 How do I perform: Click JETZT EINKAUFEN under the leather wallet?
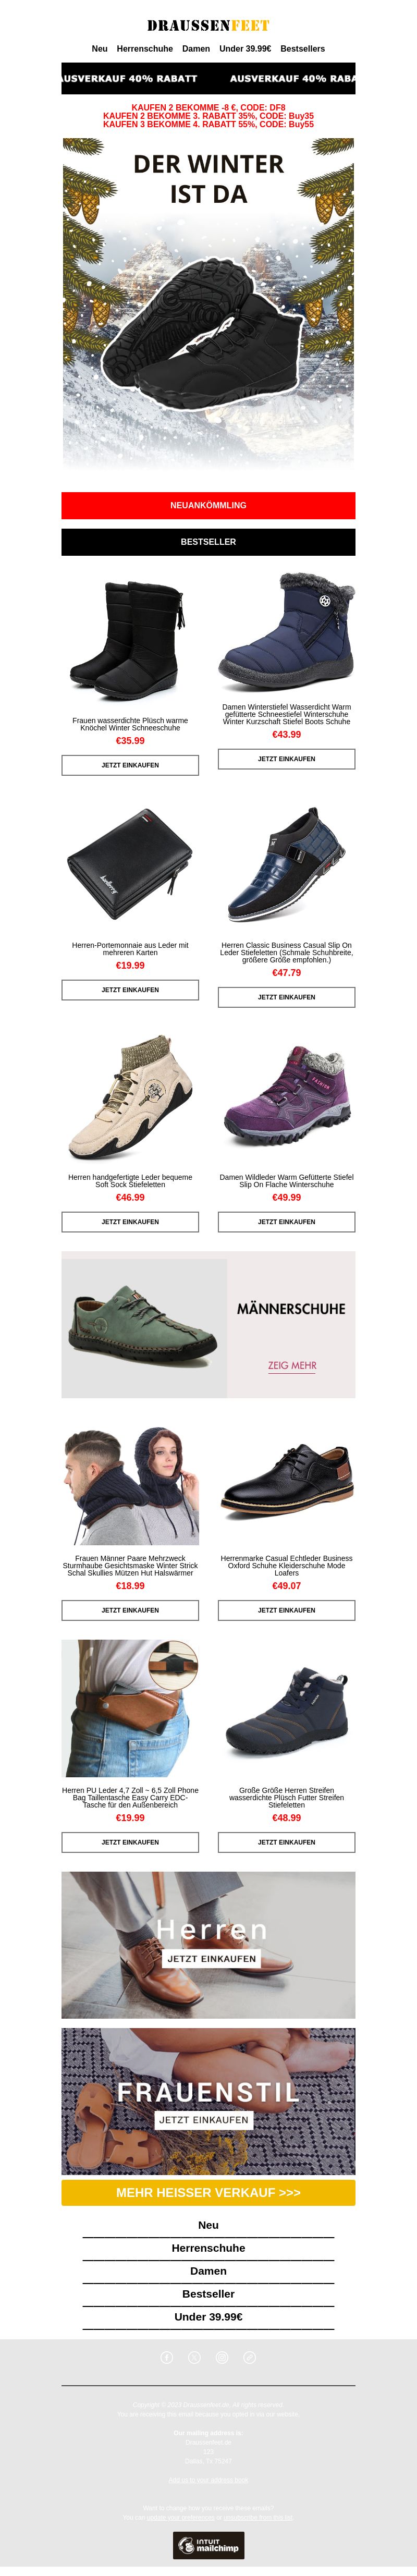point(130,990)
